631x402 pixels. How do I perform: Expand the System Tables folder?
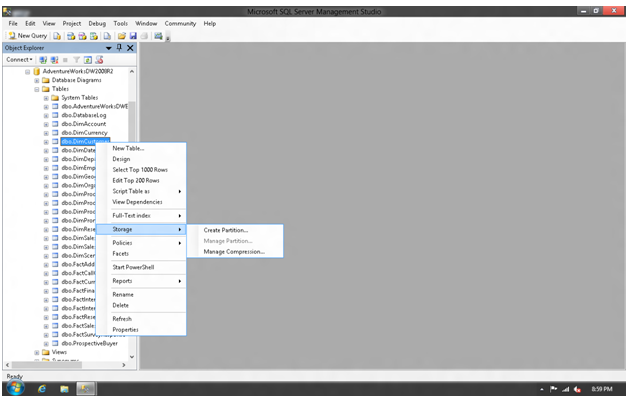click(x=46, y=98)
